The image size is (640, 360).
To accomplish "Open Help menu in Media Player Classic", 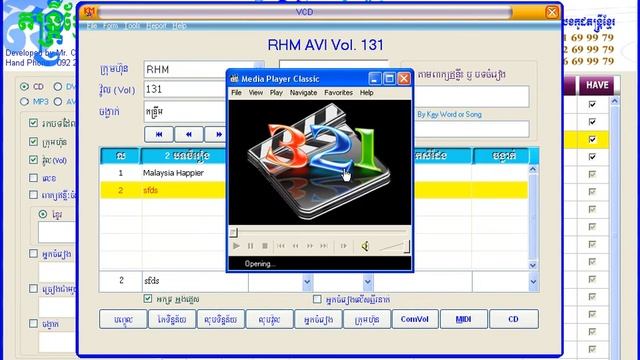I will point(366,93).
